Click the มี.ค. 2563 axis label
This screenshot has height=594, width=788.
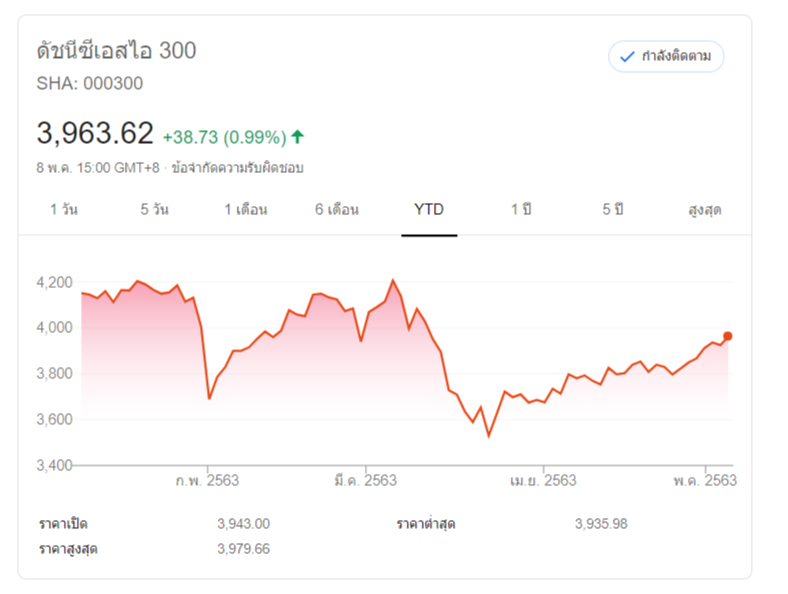tap(365, 480)
